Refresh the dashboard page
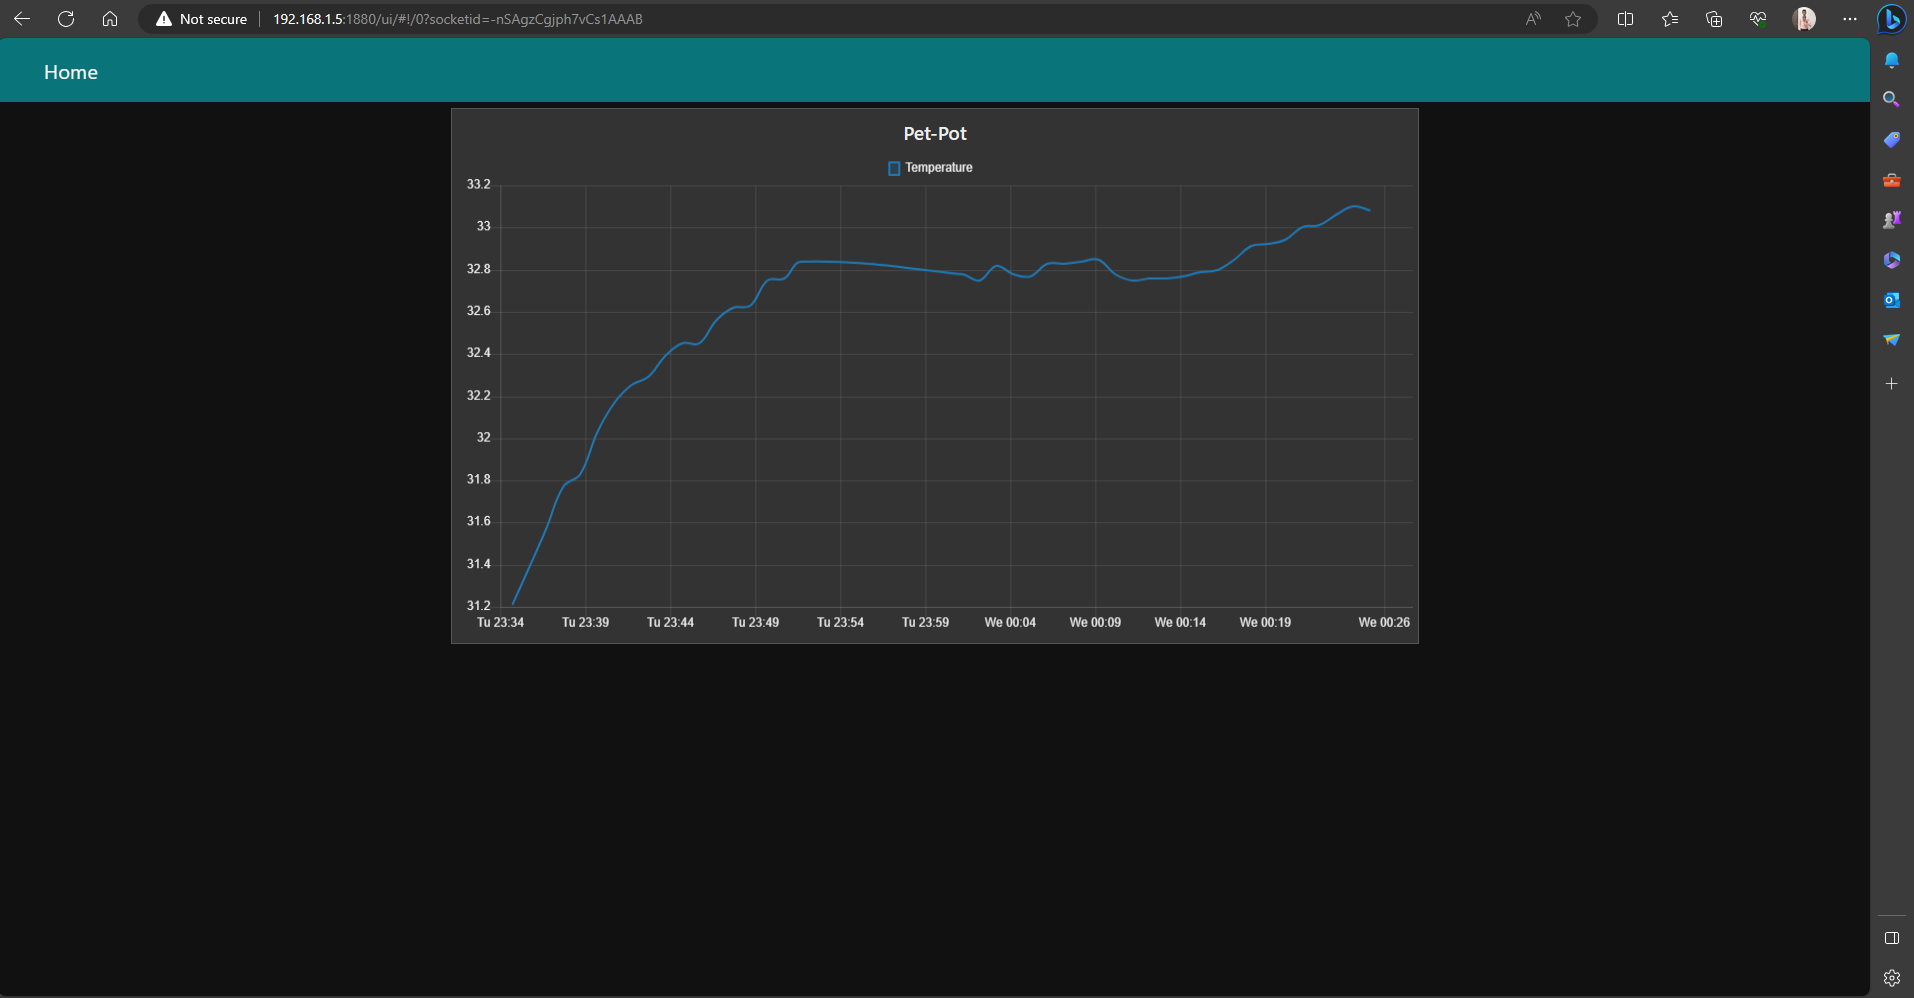 66,18
